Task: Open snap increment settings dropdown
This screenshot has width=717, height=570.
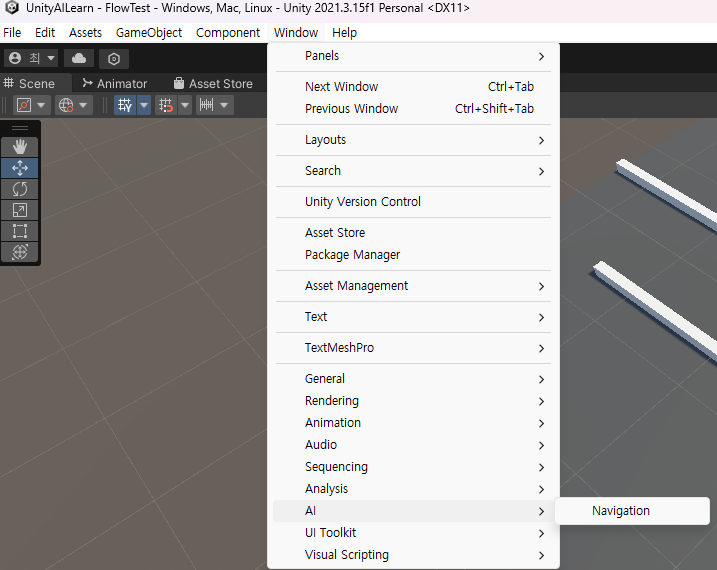Action: pos(224,105)
